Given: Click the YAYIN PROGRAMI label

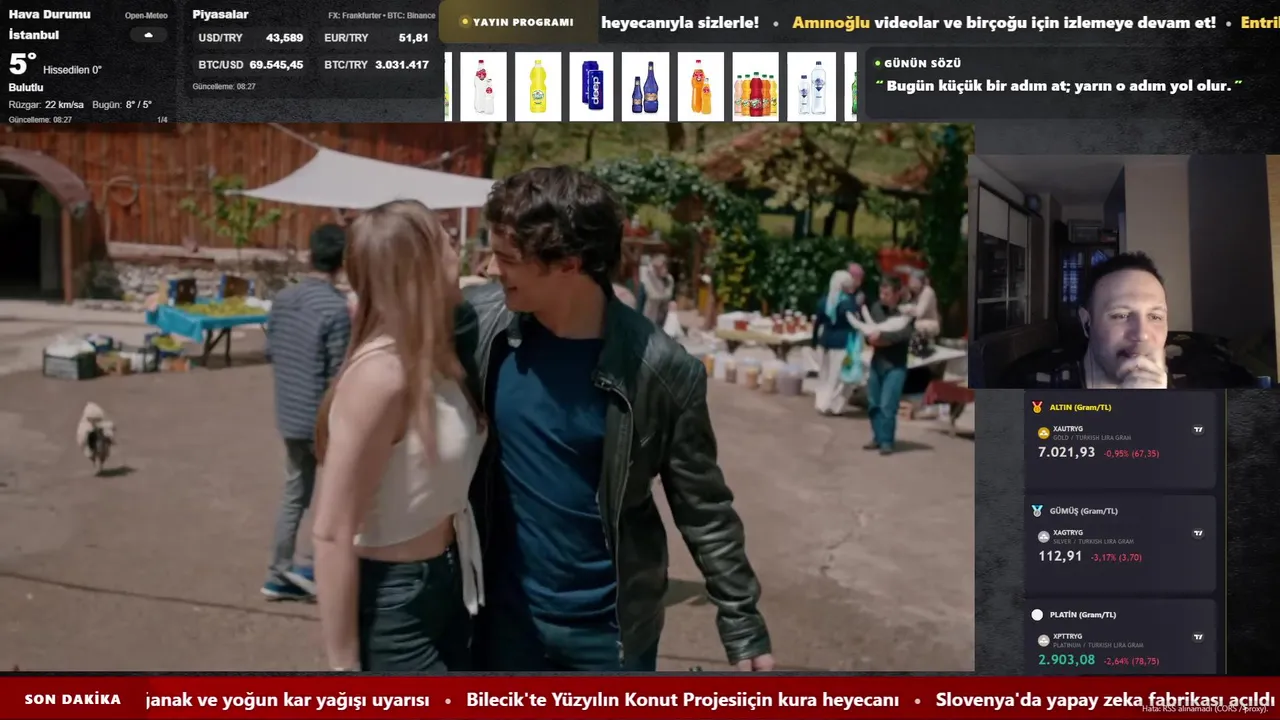Looking at the screenshot, I should 523,22.
